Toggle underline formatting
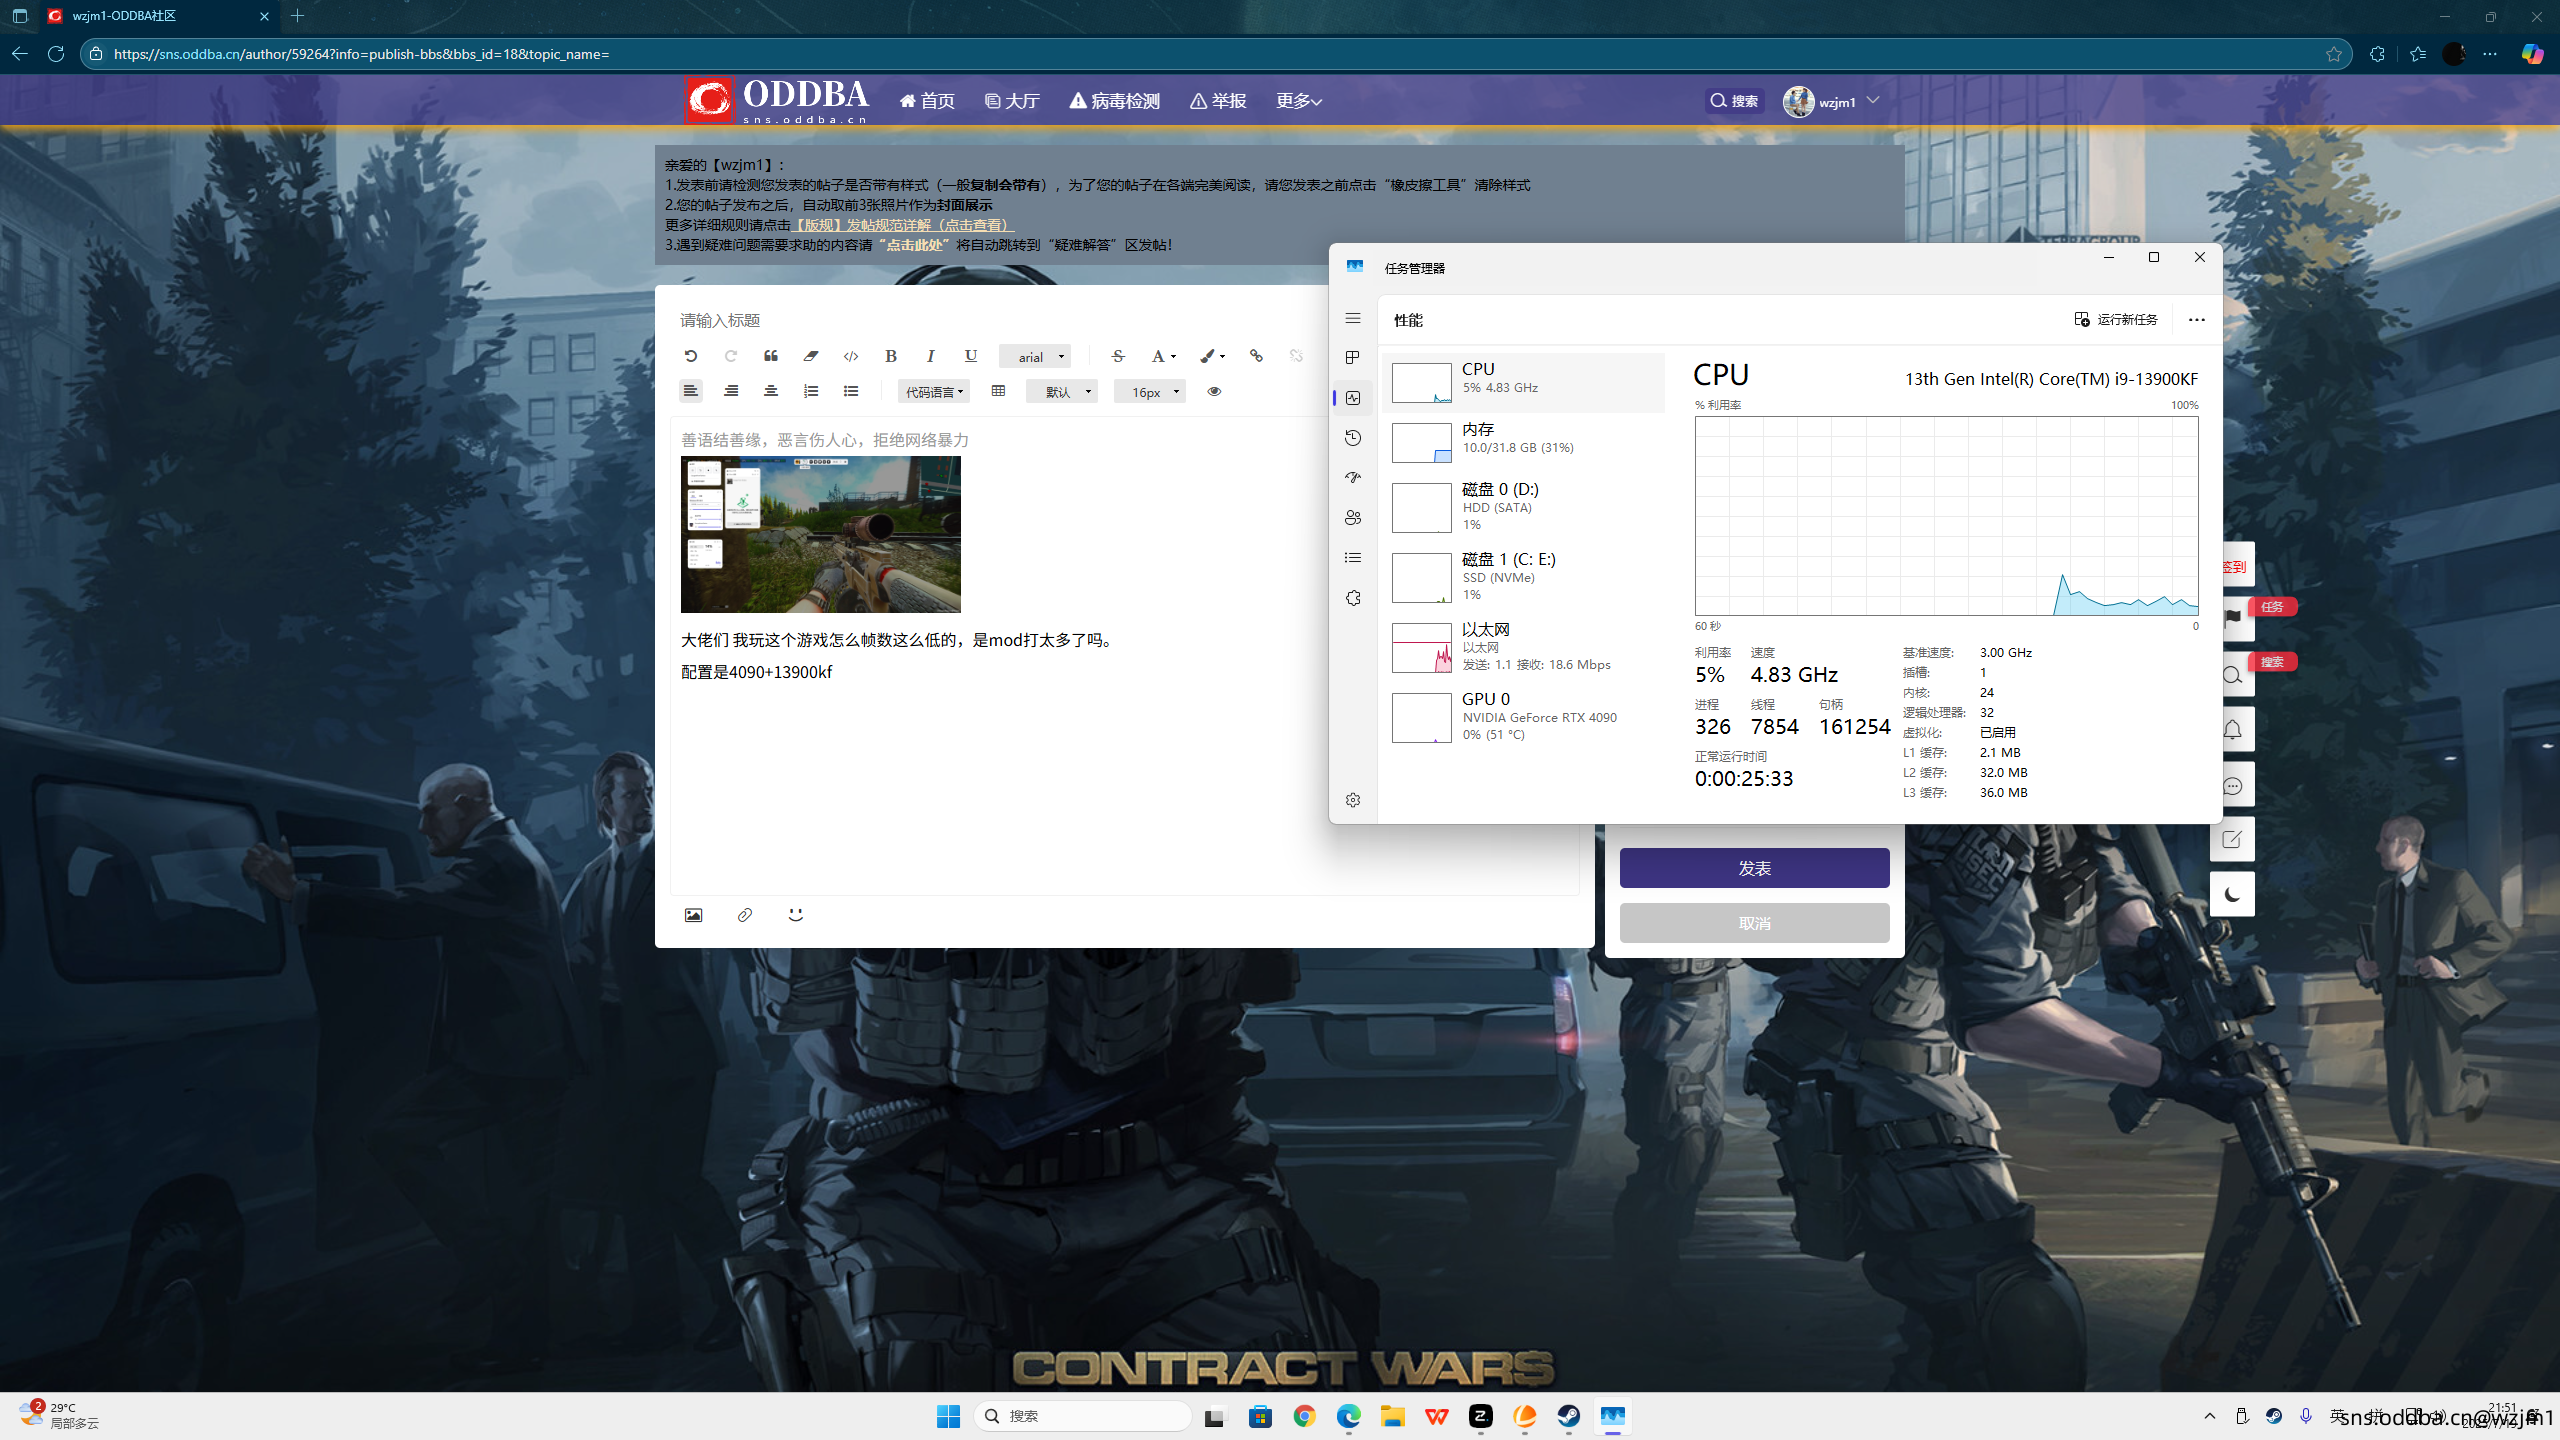The image size is (2560, 1440). pos(970,356)
